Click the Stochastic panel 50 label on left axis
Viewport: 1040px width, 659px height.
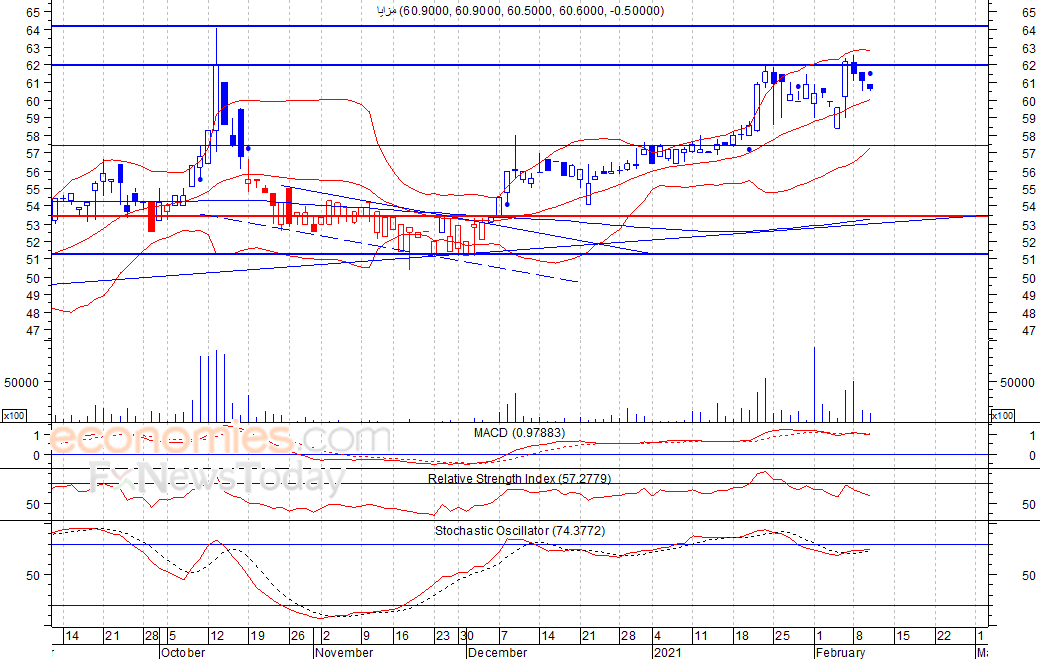[32, 575]
